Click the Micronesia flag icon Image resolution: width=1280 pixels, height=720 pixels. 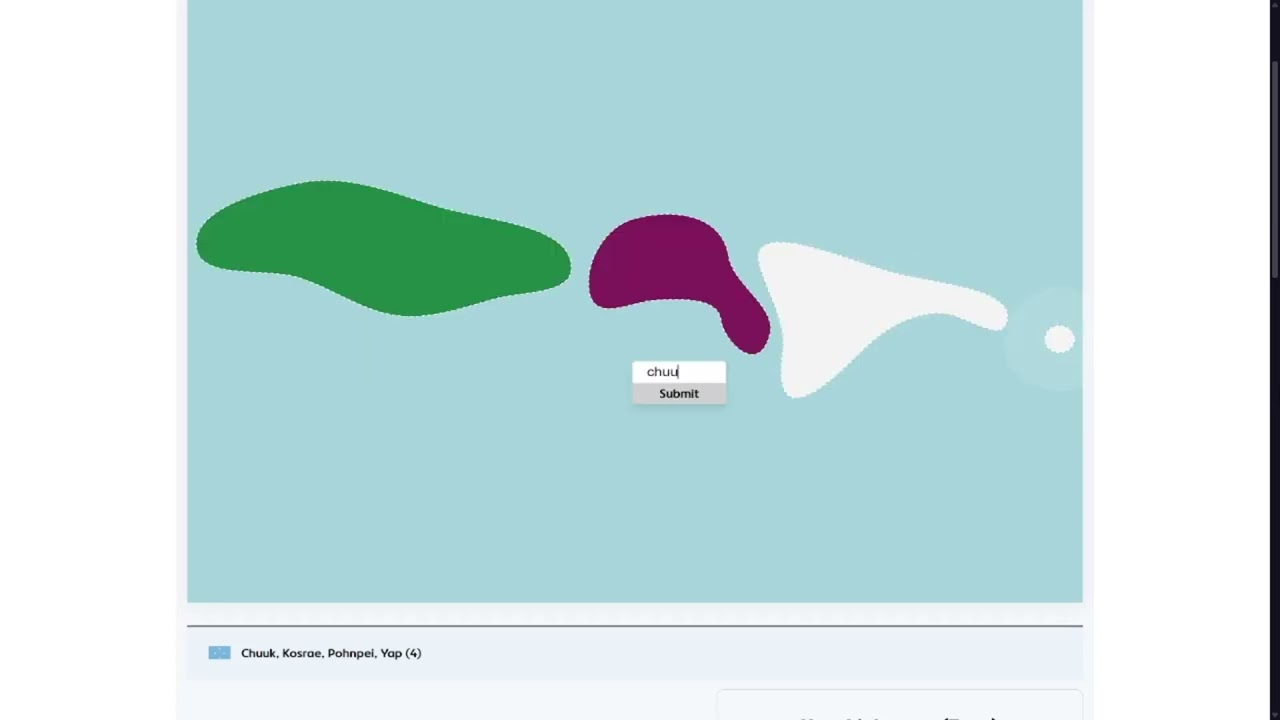219,653
